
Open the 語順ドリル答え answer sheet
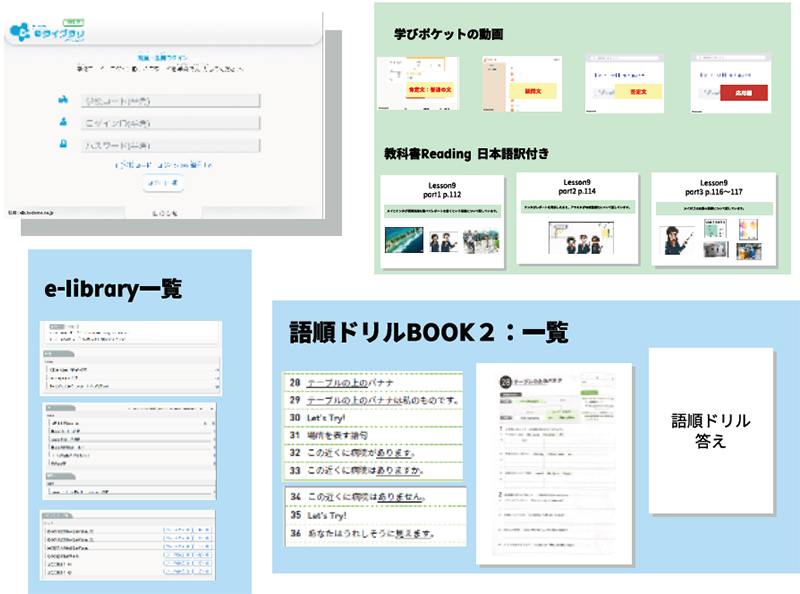coord(711,431)
